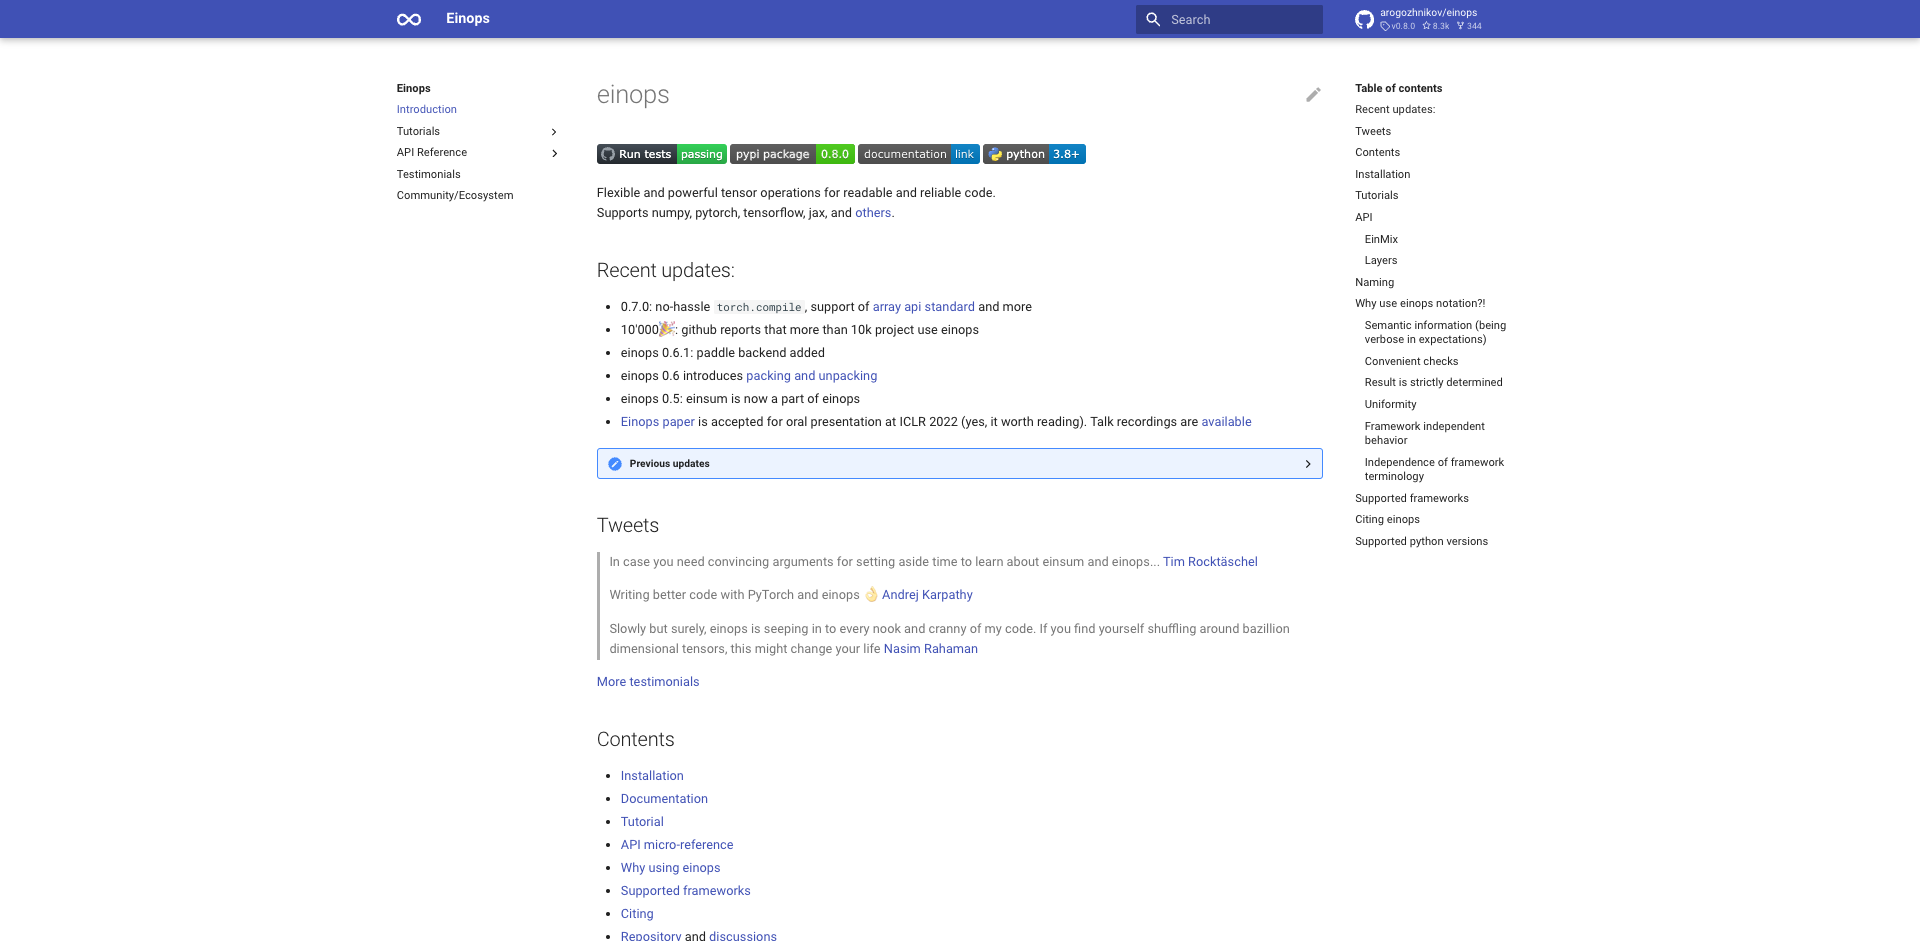Click the 'documentation link' badge

pyautogui.click(x=918, y=154)
